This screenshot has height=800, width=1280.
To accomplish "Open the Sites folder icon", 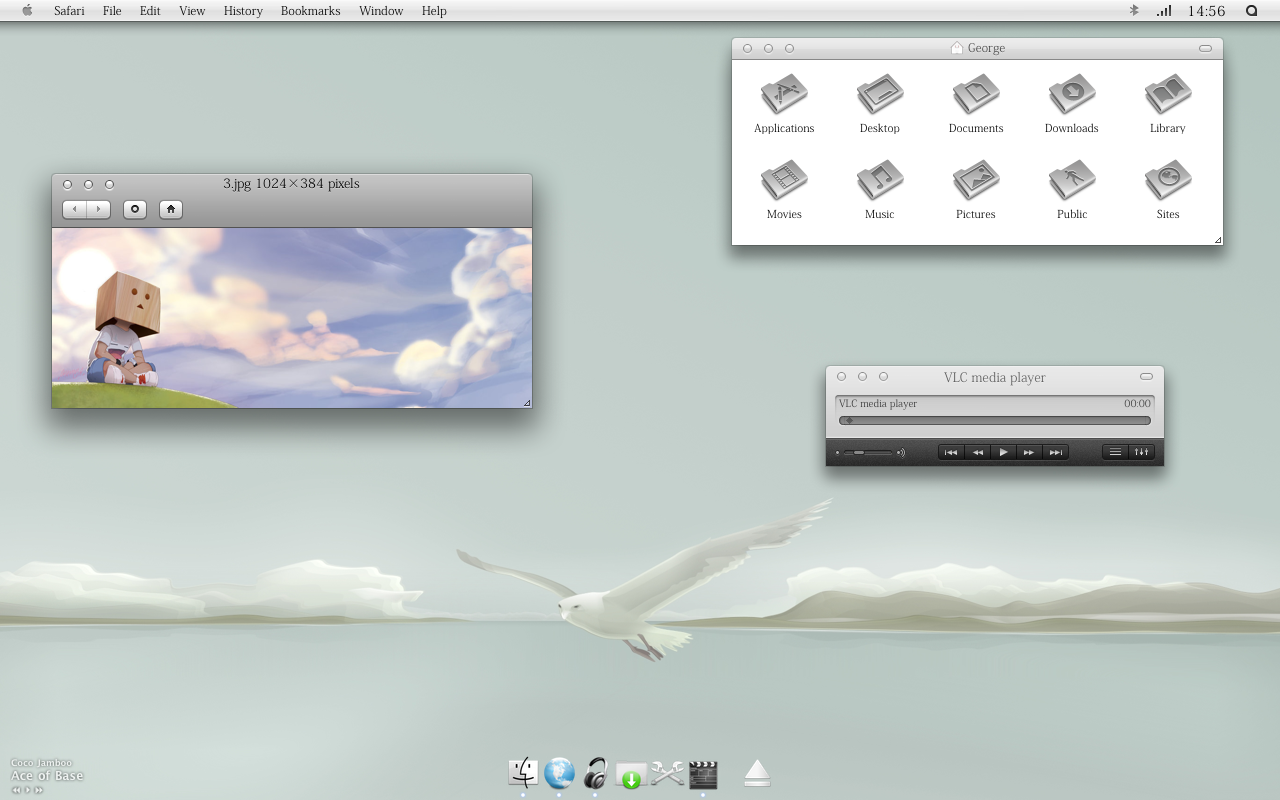I will pyautogui.click(x=1168, y=182).
